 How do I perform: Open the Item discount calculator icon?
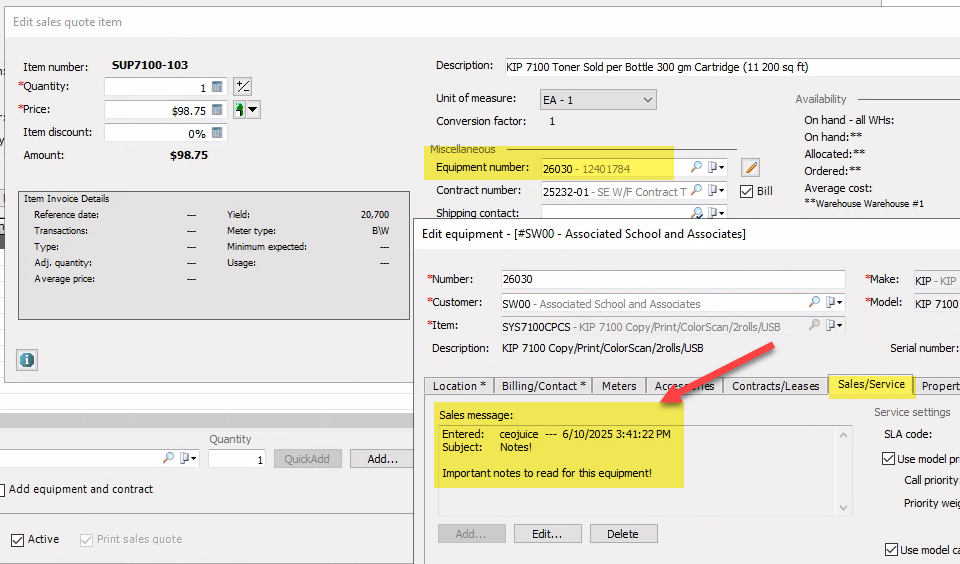click(x=217, y=133)
